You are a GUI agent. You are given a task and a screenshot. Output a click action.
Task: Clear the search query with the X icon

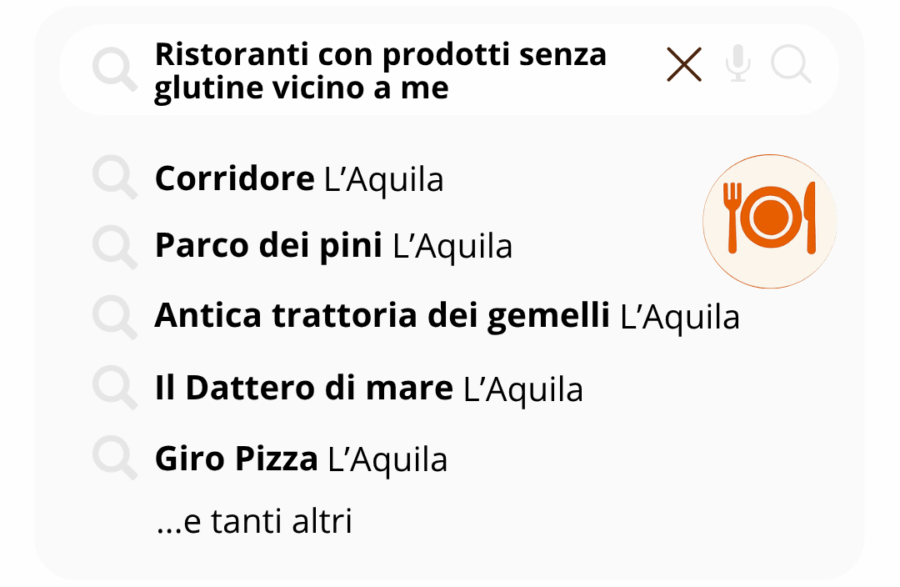684,66
